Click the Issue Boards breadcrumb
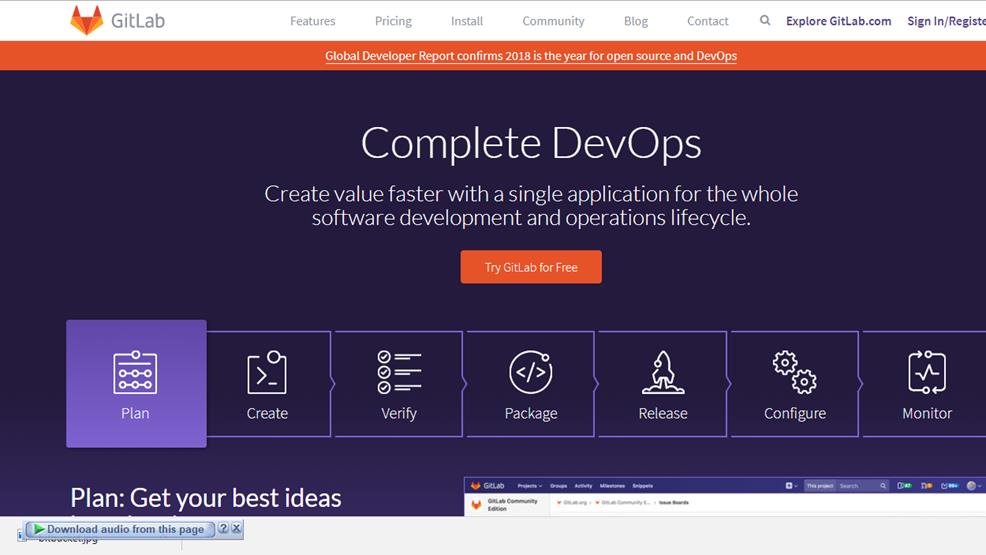 coord(673,503)
